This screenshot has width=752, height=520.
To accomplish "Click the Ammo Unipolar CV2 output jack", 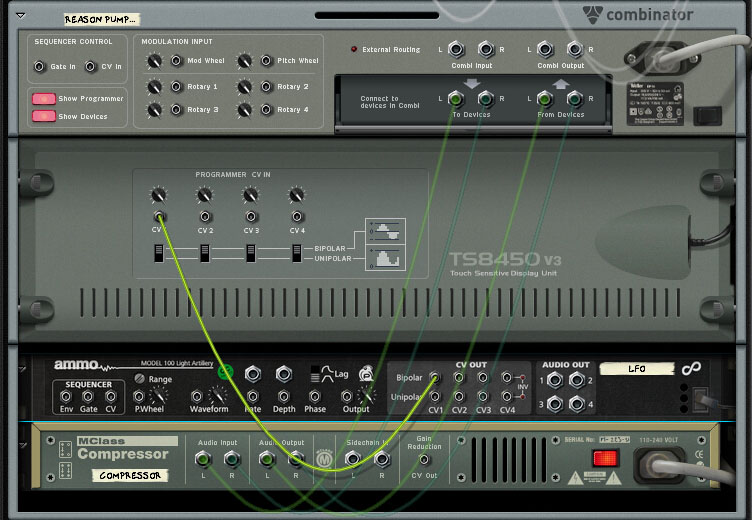I will pyautogui.click(x=459, y=396).
